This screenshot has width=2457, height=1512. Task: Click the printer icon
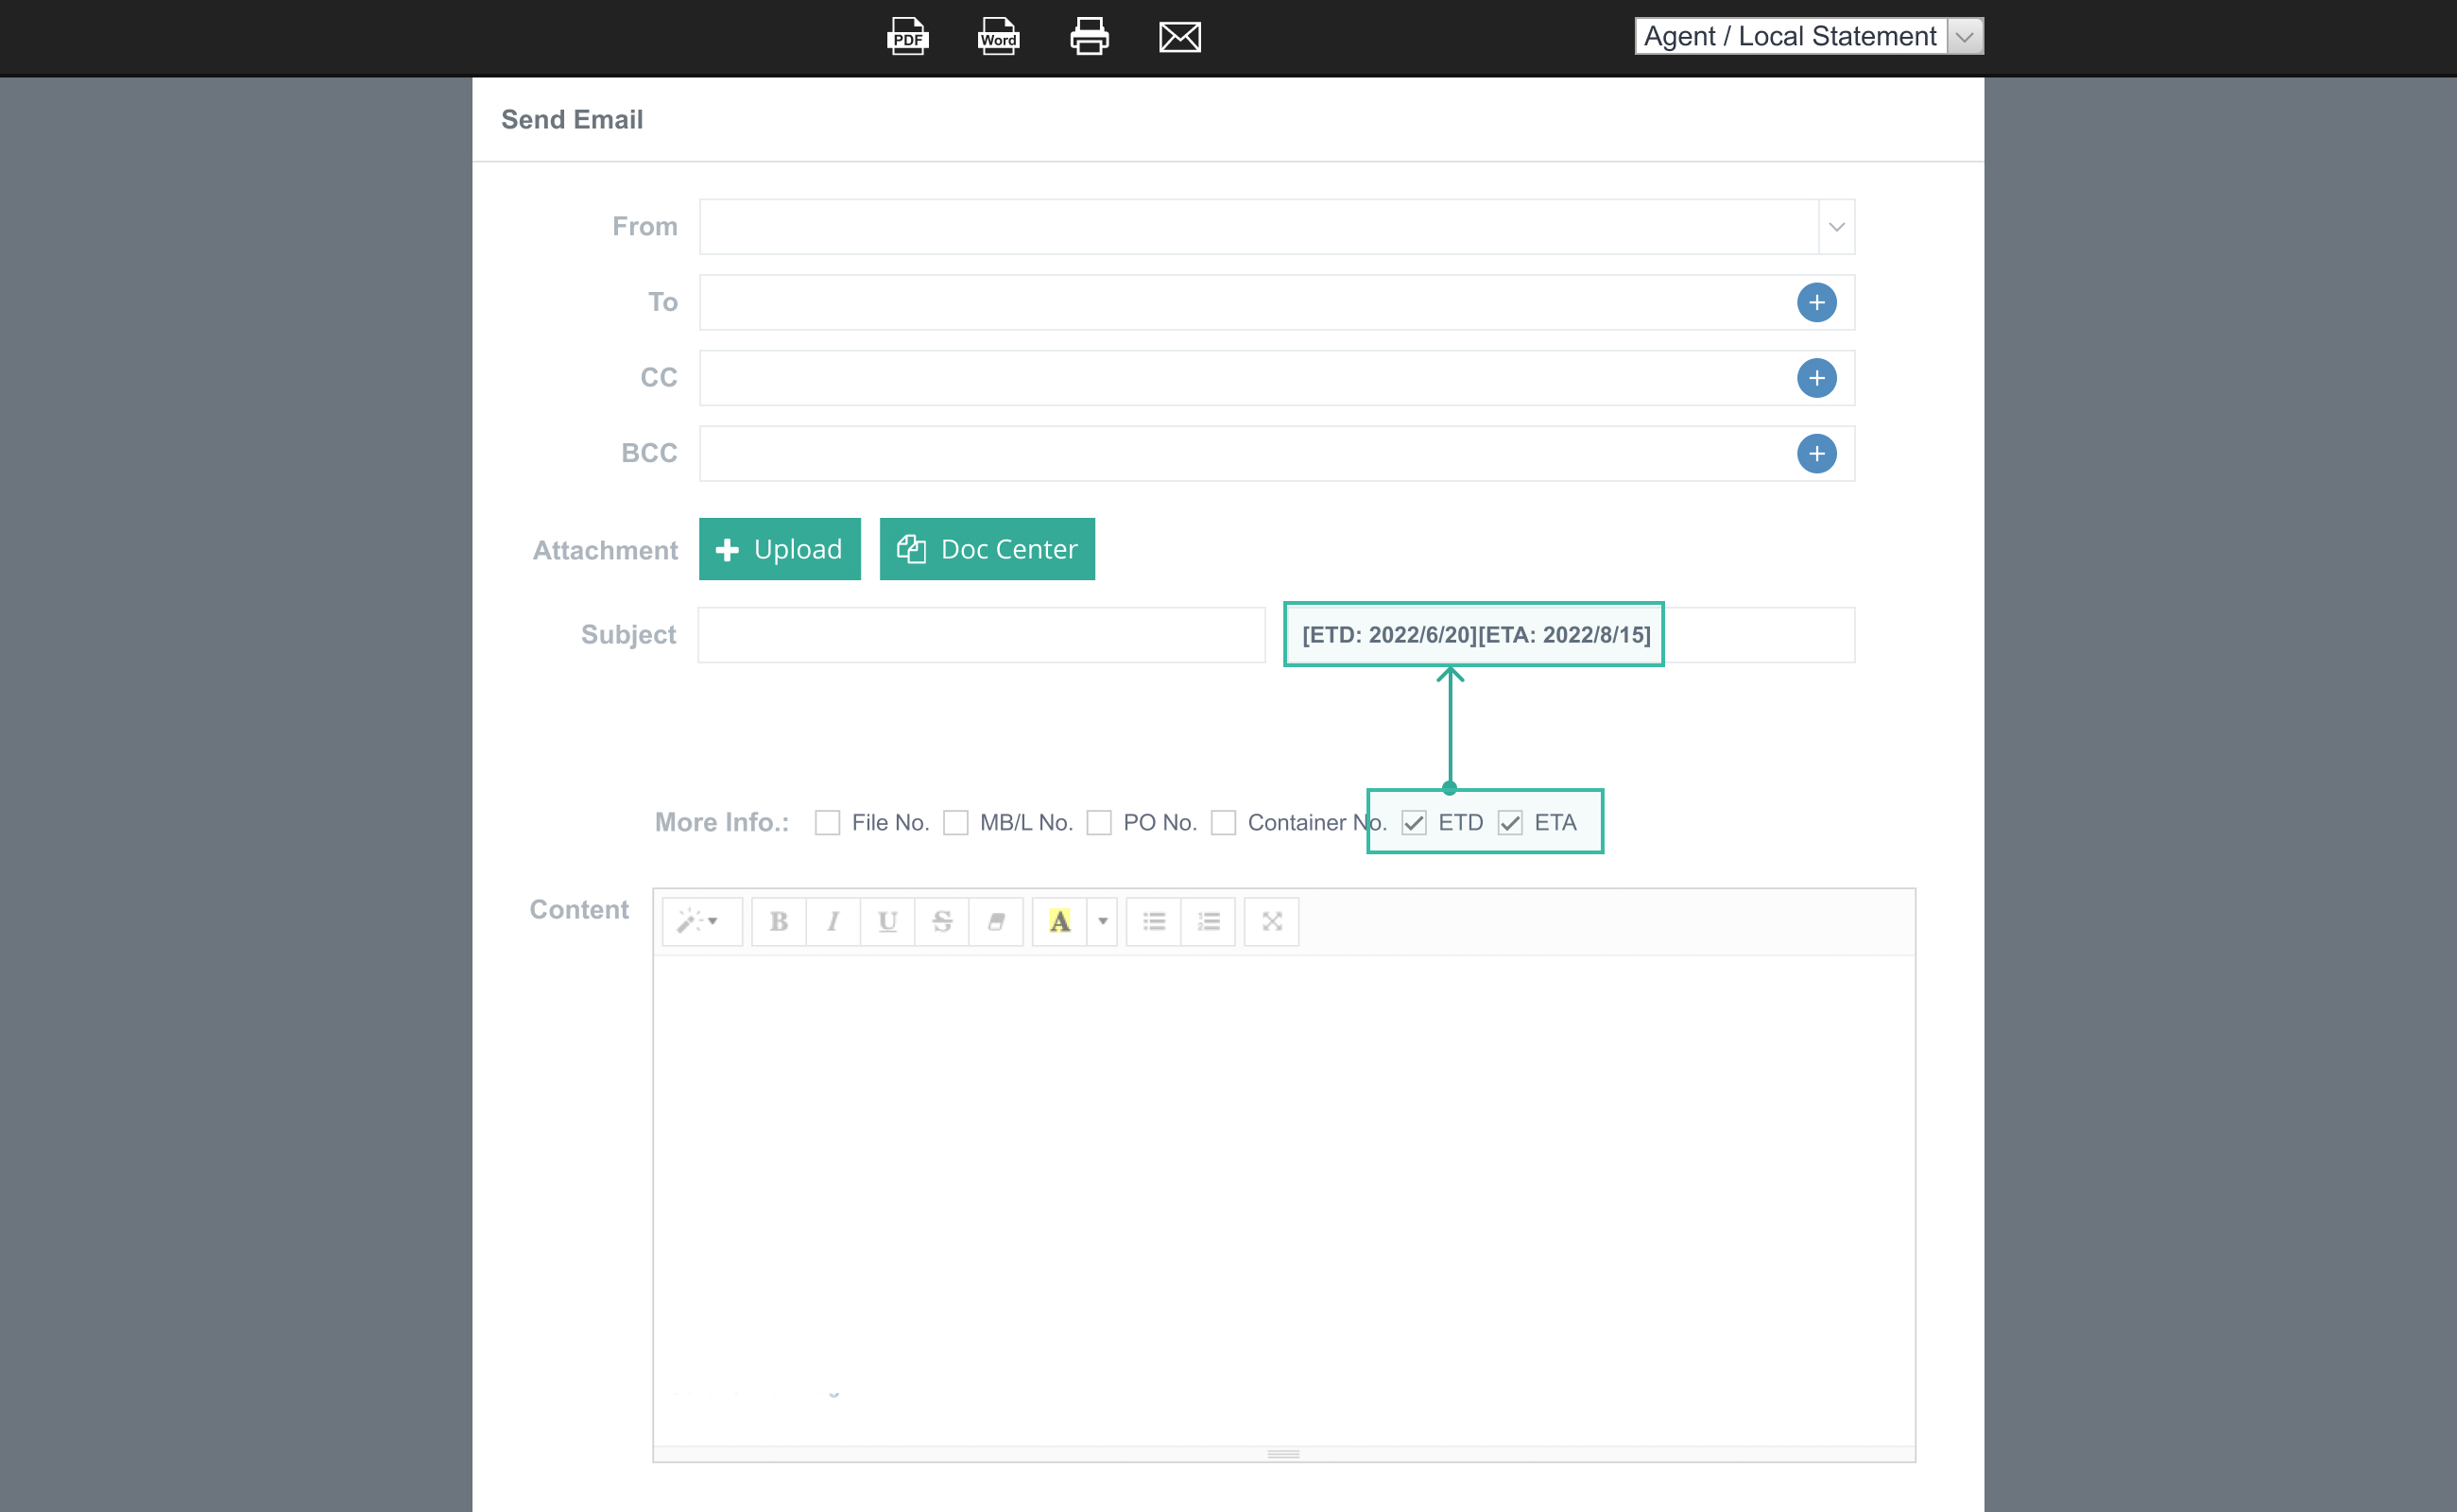[1089, 37]
